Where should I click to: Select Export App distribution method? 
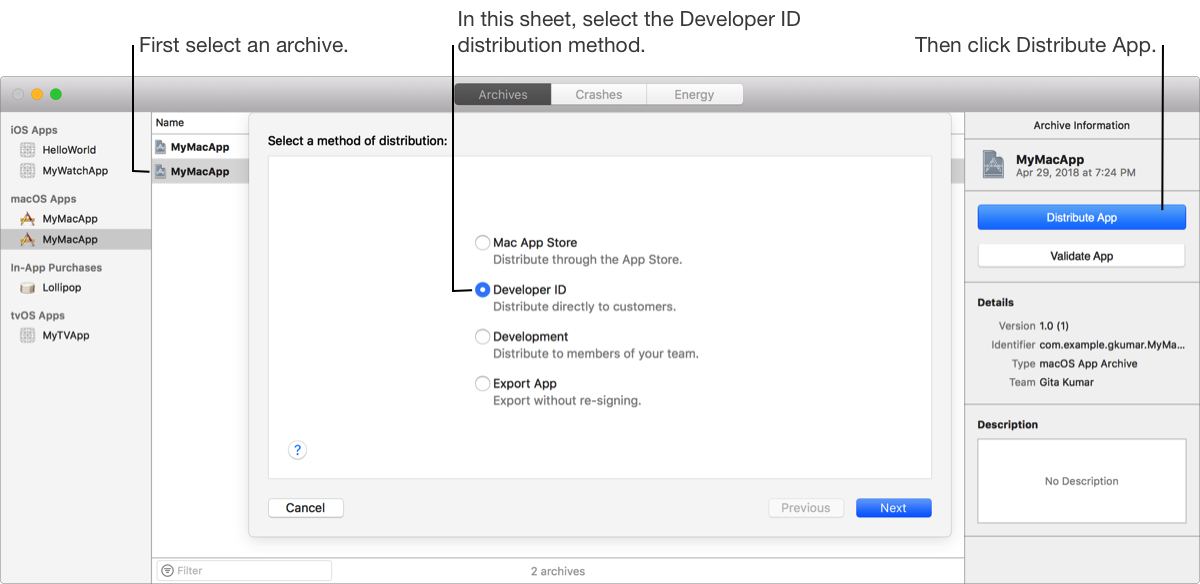(483, 384)
